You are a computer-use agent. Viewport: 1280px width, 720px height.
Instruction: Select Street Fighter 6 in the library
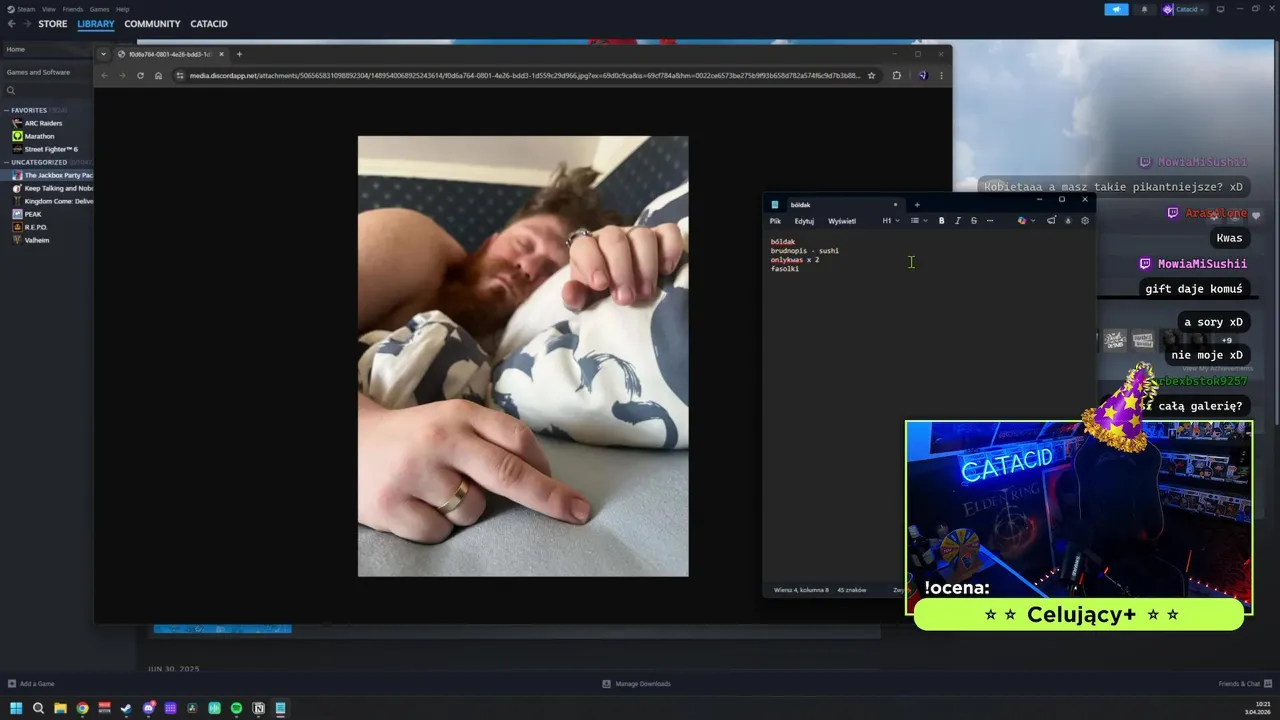(x=51, y=149)
